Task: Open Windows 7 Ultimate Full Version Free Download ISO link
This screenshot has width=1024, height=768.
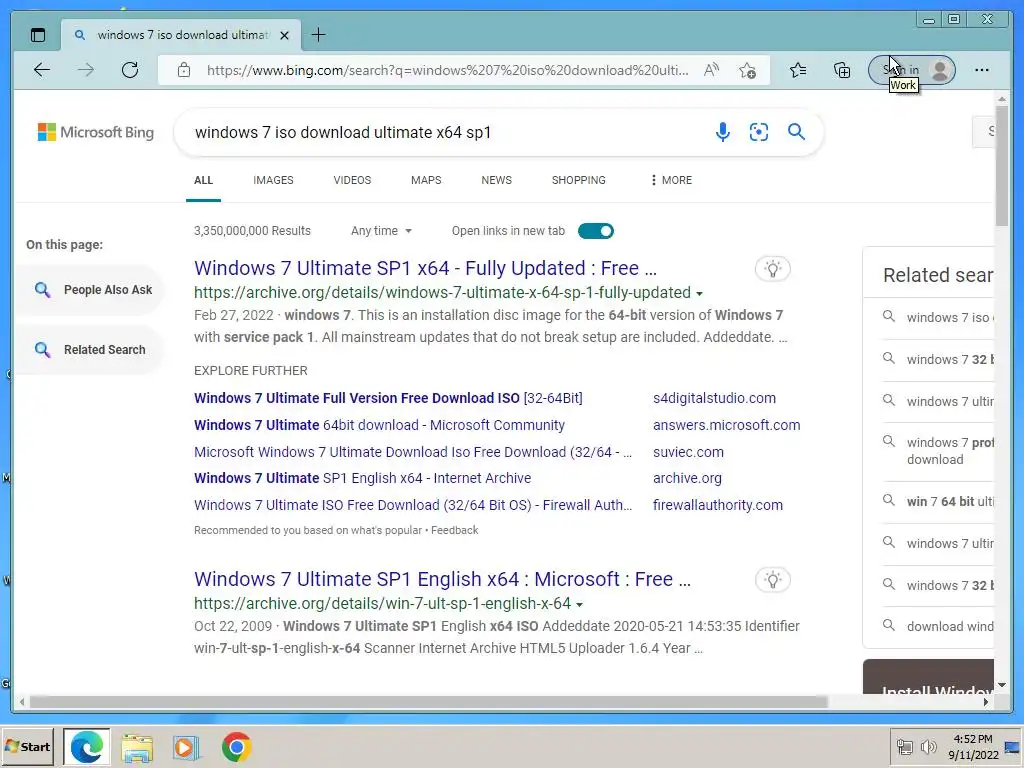Action: pyautogui.click(x=388, y=398)
